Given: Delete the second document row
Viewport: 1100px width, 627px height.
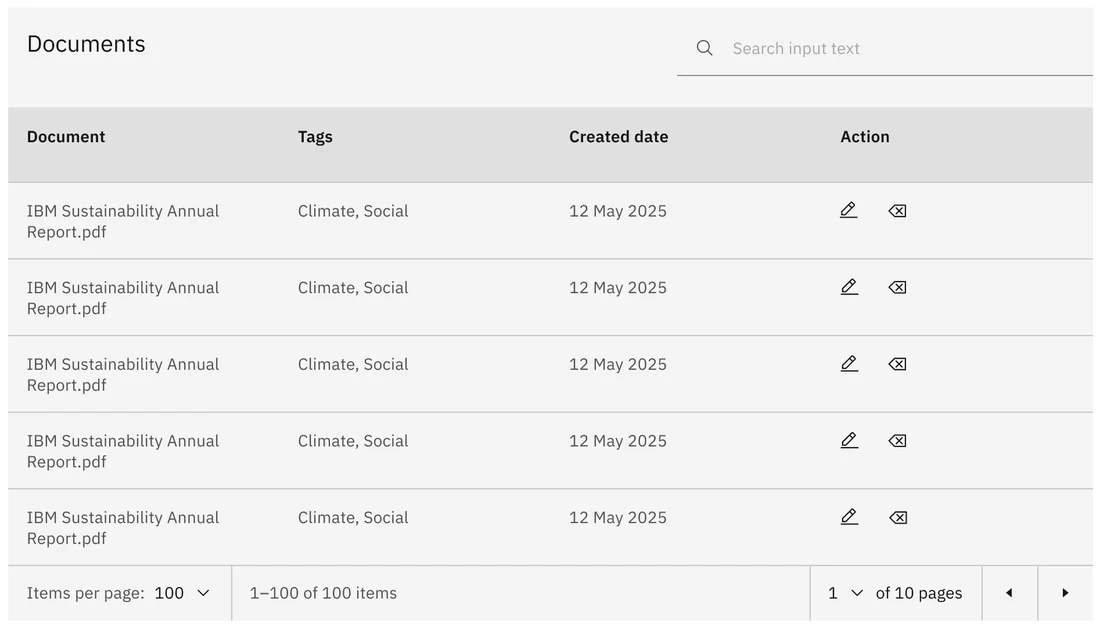Looking at the screenshot, I should point(897,288).
